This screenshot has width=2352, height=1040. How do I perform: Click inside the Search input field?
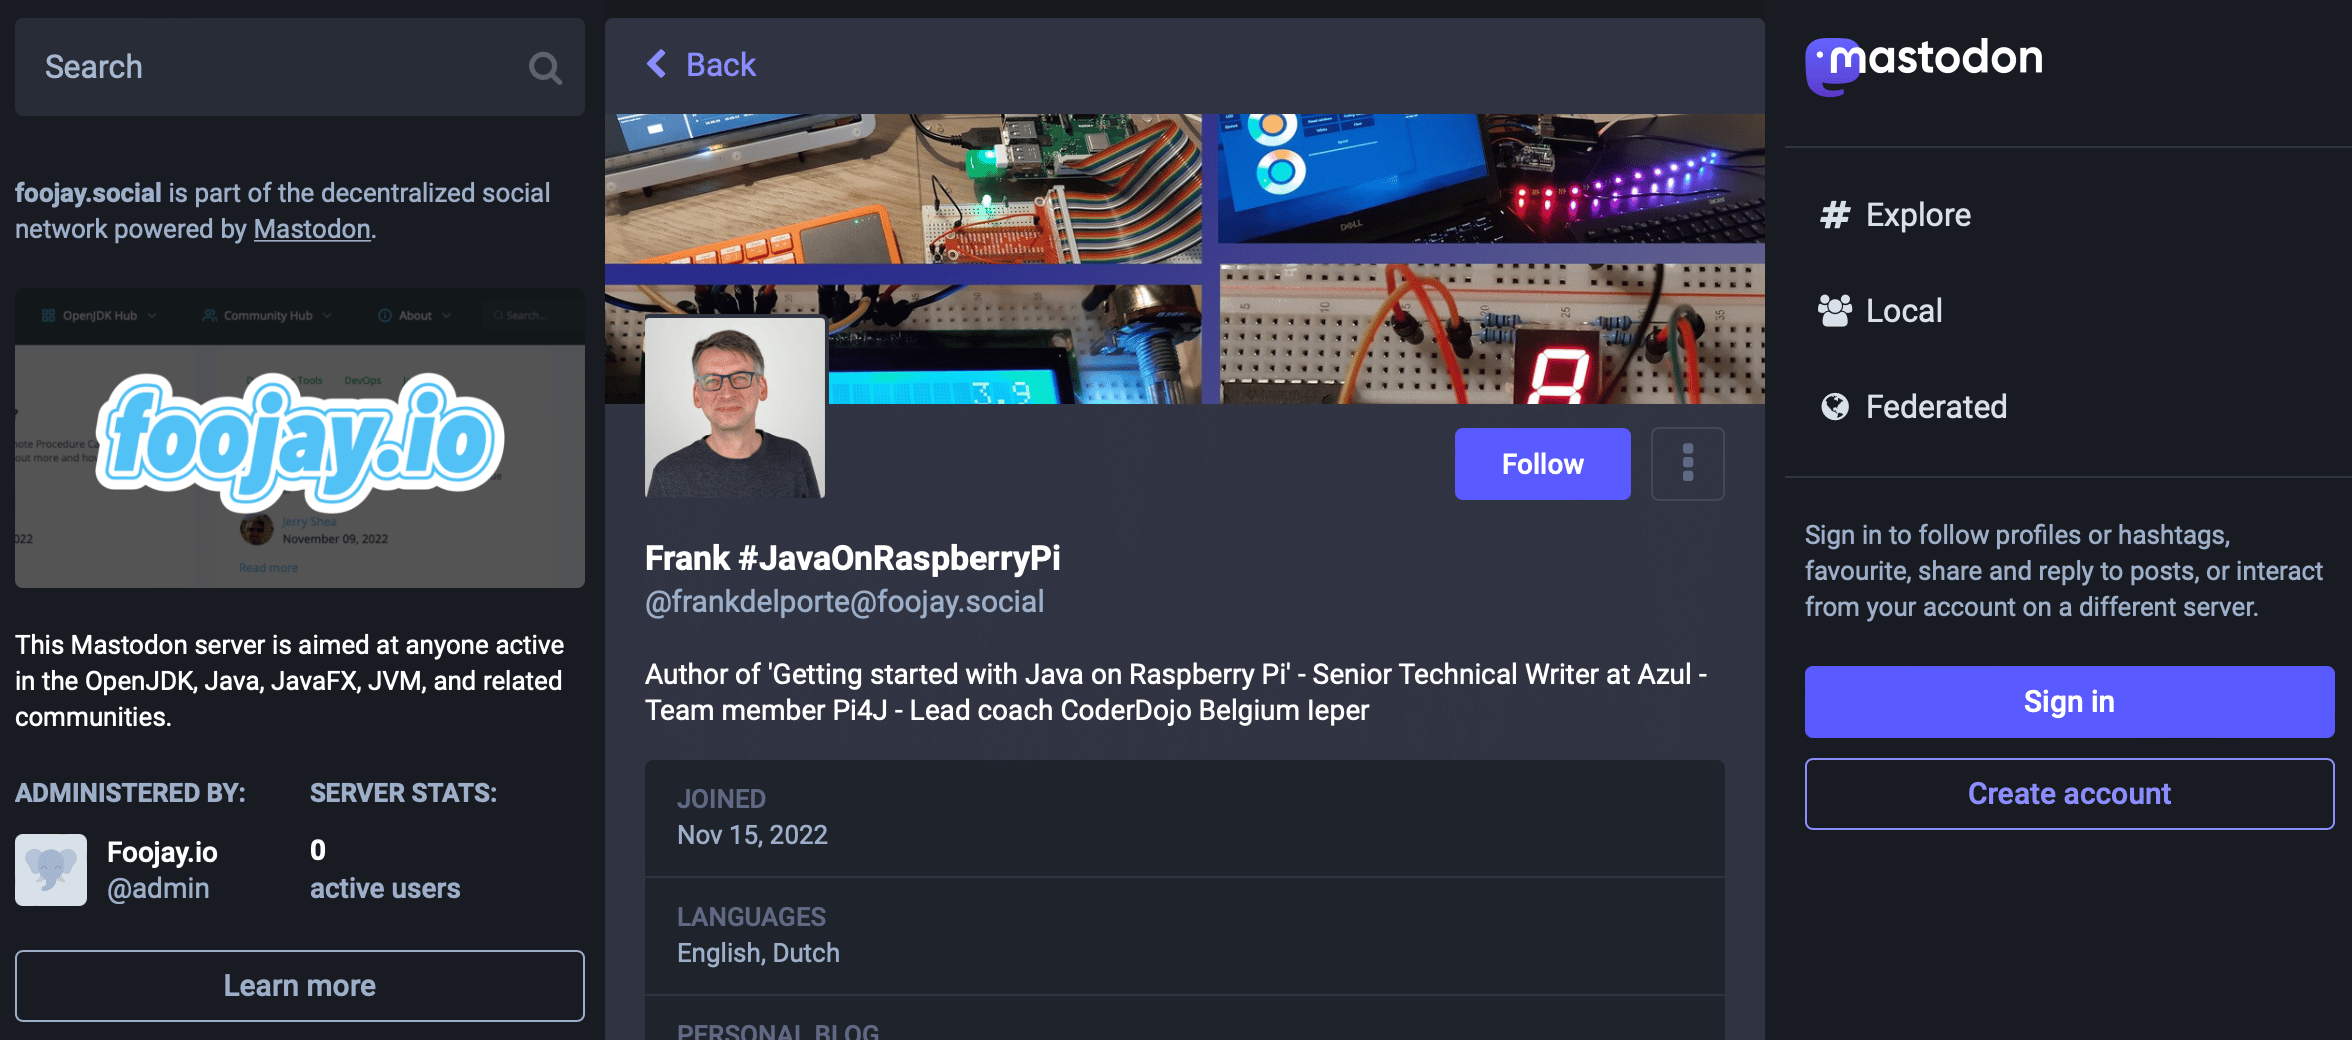click(x=250, y=67)
